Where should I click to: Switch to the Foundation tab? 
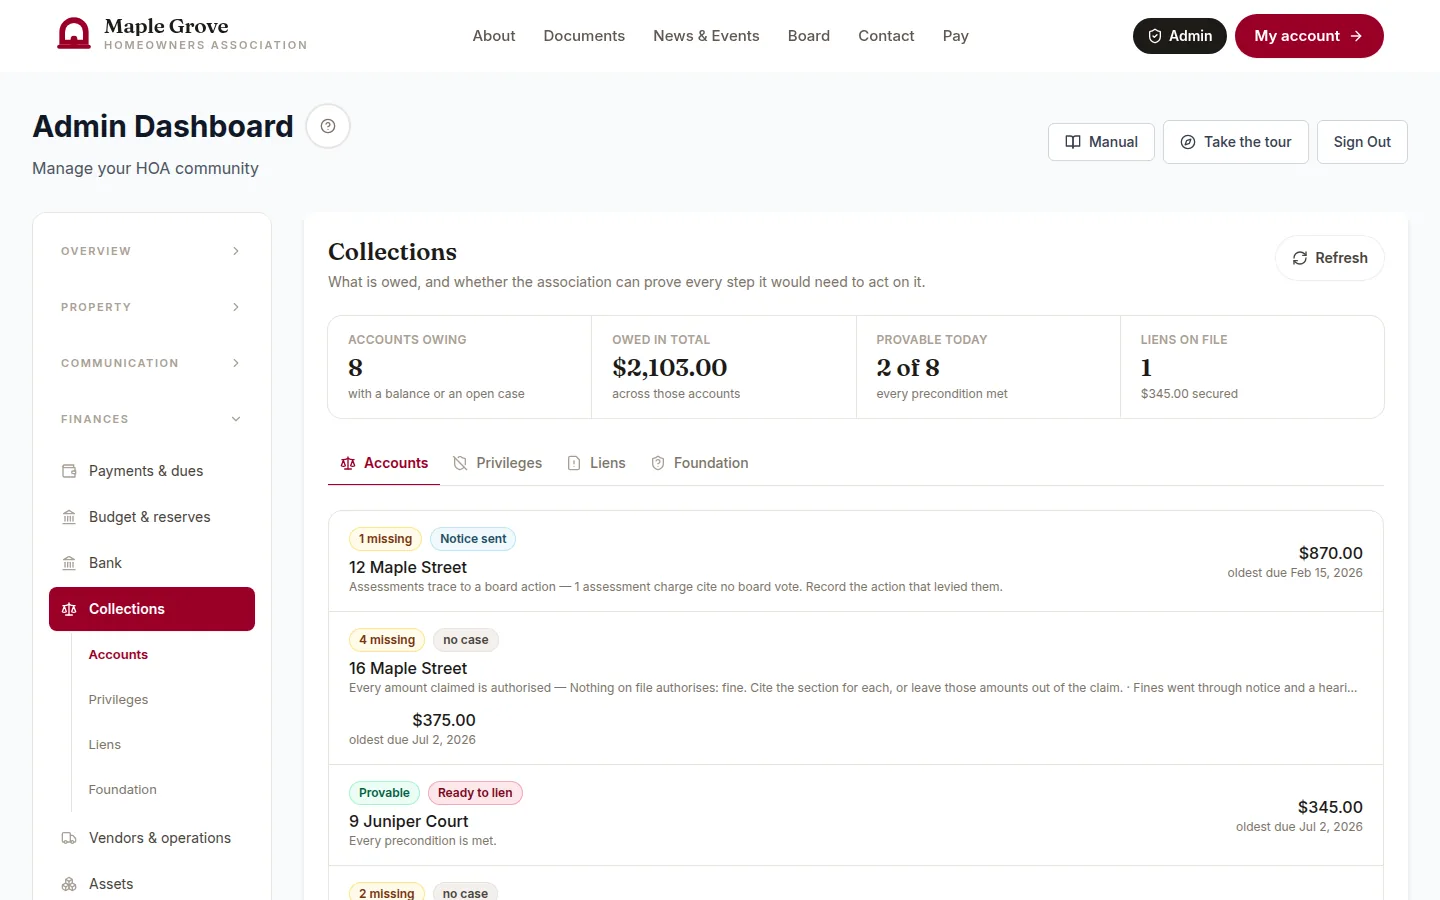pos(699,463)
